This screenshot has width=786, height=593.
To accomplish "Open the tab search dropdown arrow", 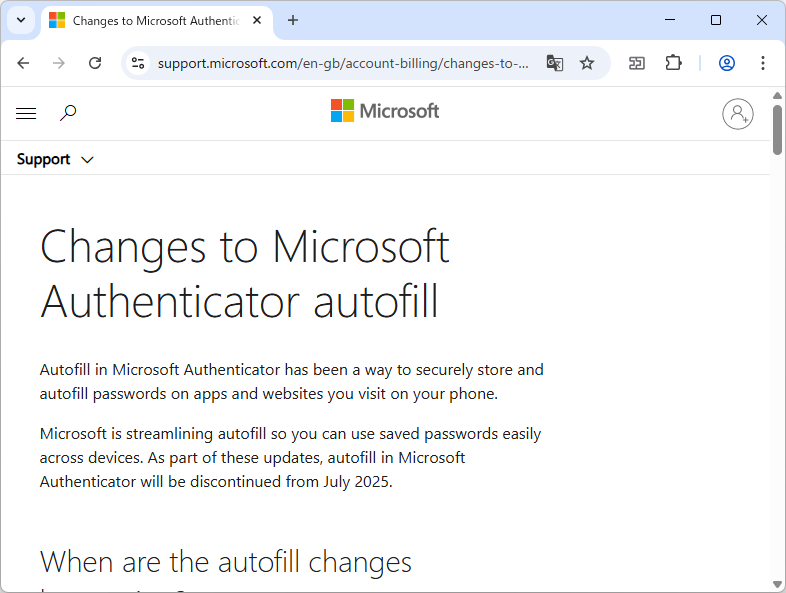I will tap(20, 20).
